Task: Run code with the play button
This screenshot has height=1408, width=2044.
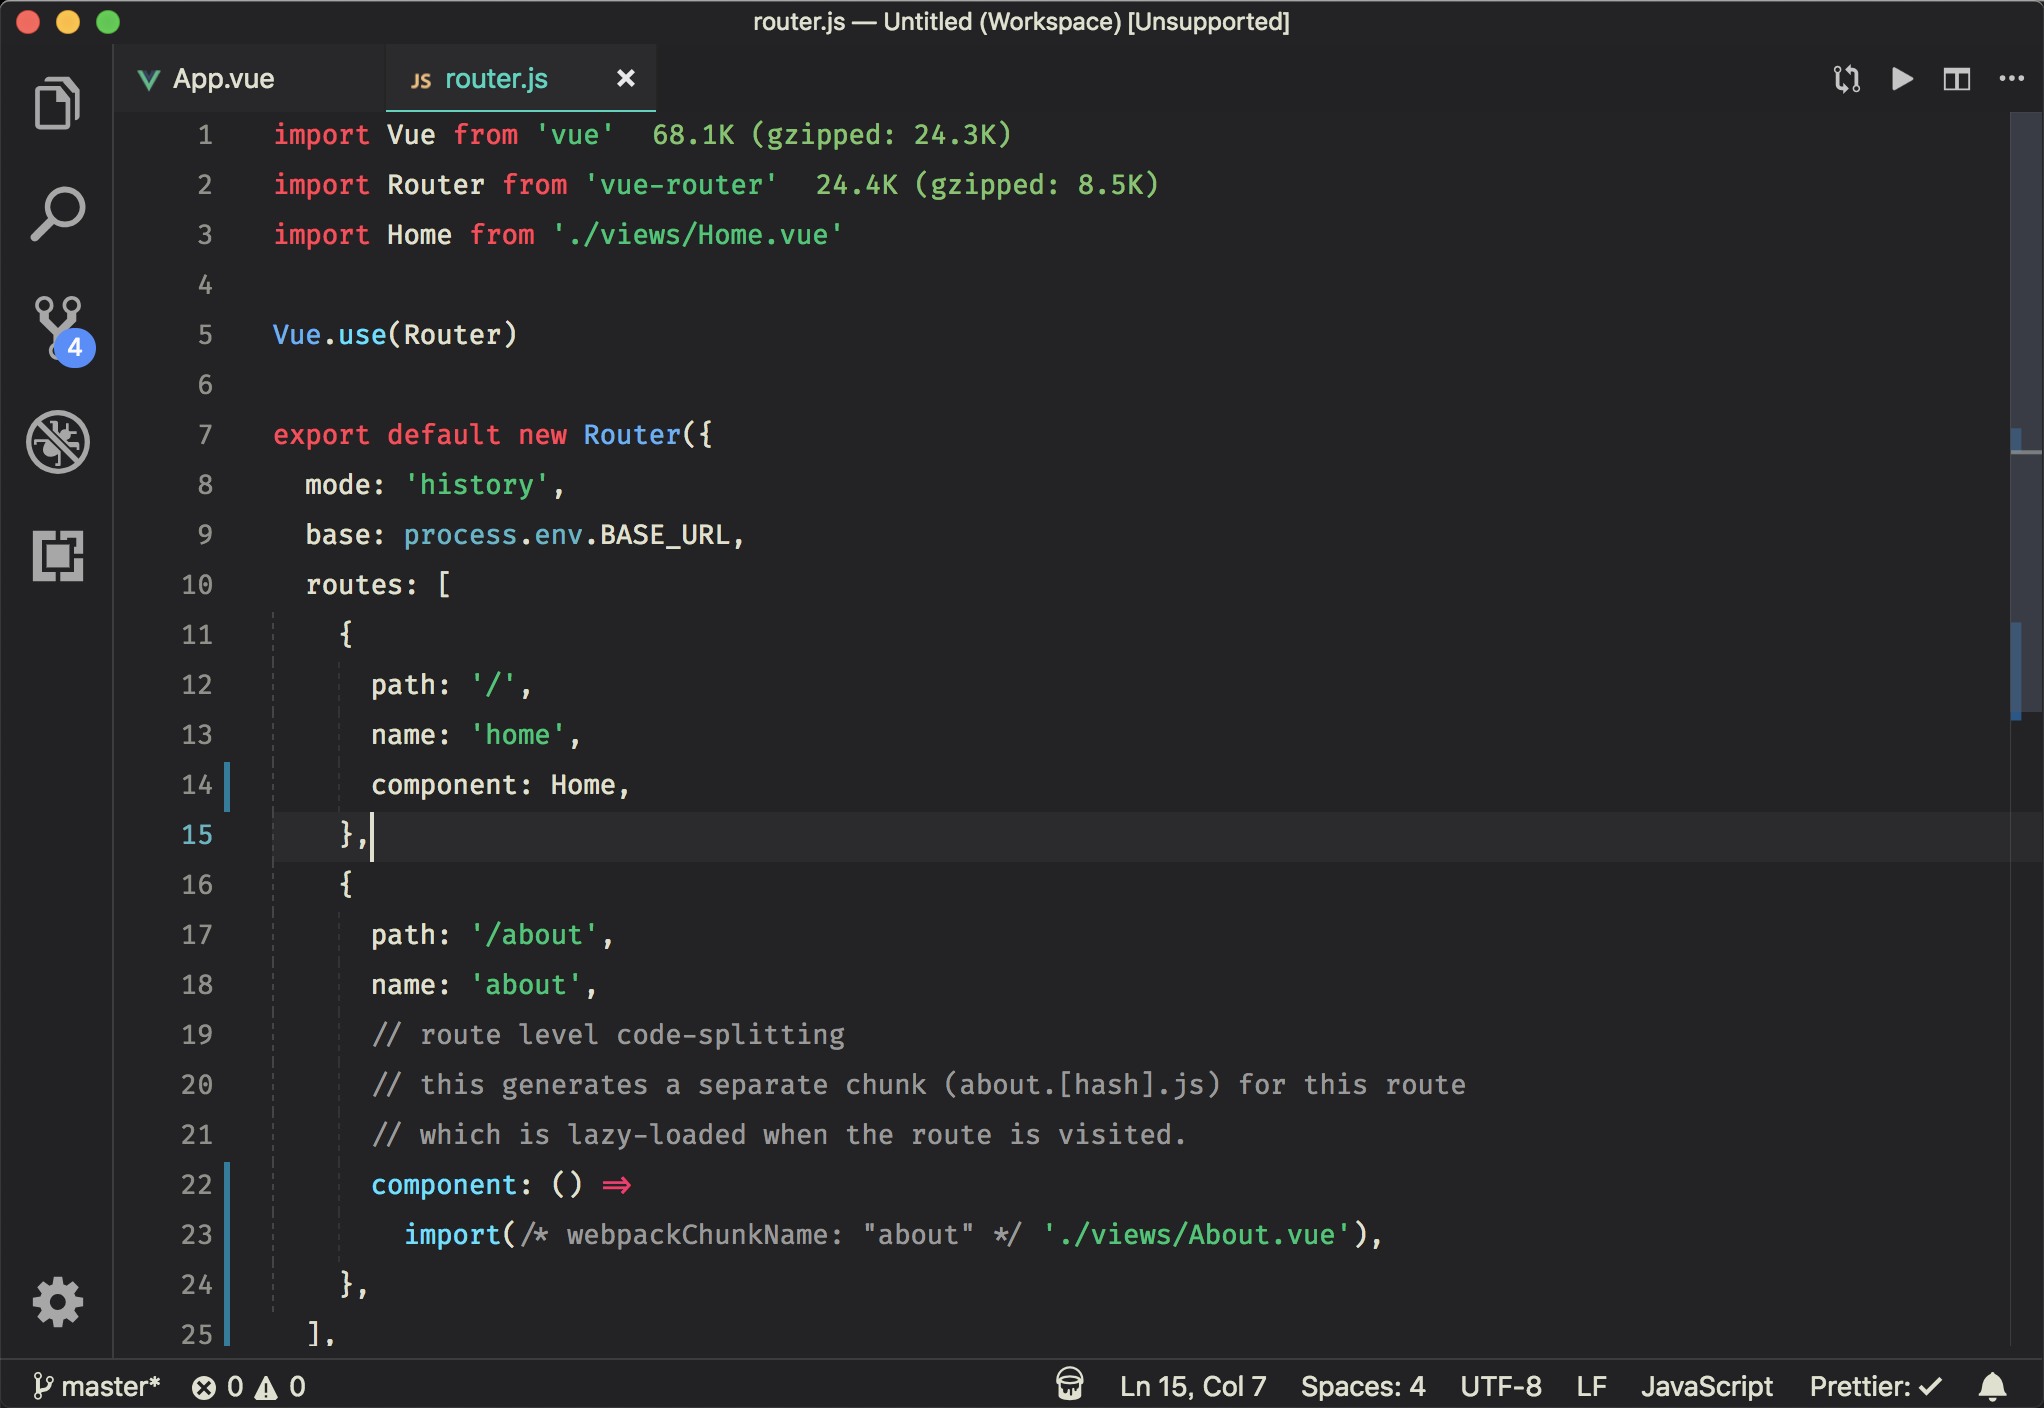Action: click(1902, 79)
